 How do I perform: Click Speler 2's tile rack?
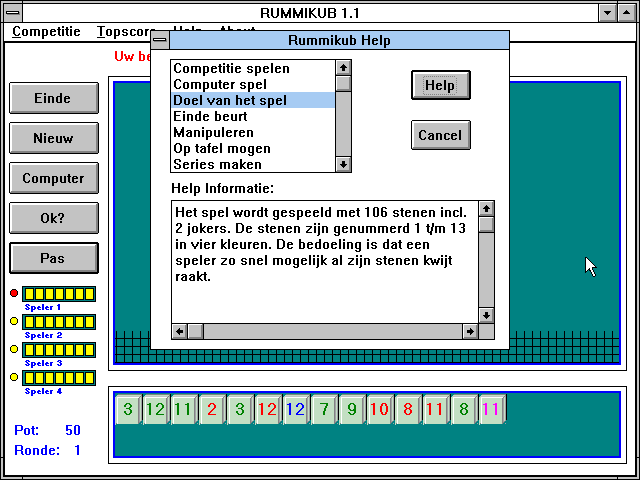tap(59, 322)
